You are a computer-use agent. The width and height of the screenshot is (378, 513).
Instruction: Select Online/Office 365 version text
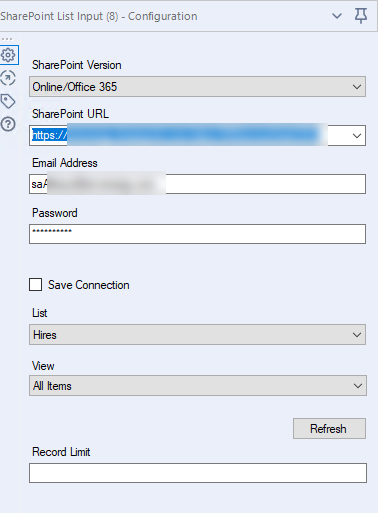click(x=75, y=87)
